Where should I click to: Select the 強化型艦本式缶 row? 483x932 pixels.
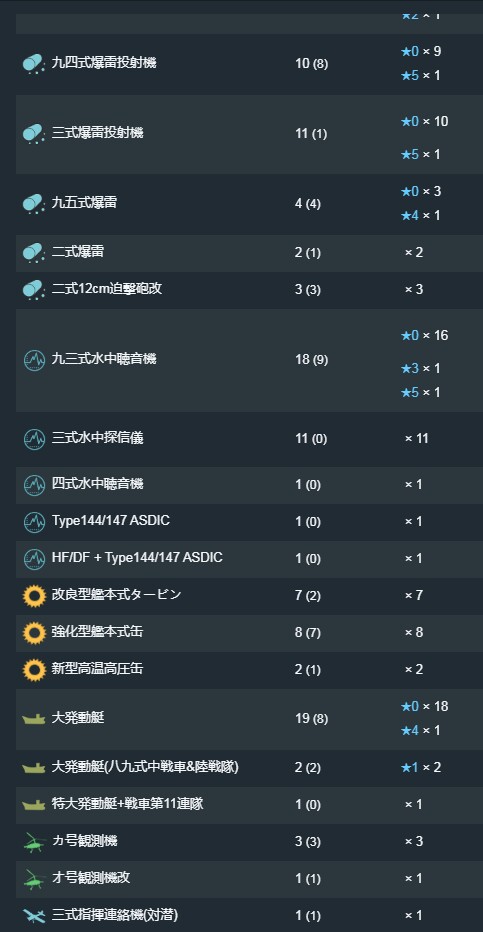[250, 633]
